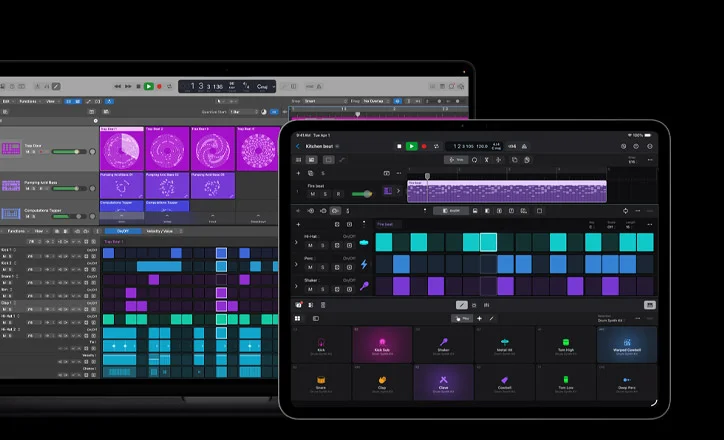The image size is (724, 440).
Task: Click the Trap Door track icon on Mac
Action: [x=11, y=148]
